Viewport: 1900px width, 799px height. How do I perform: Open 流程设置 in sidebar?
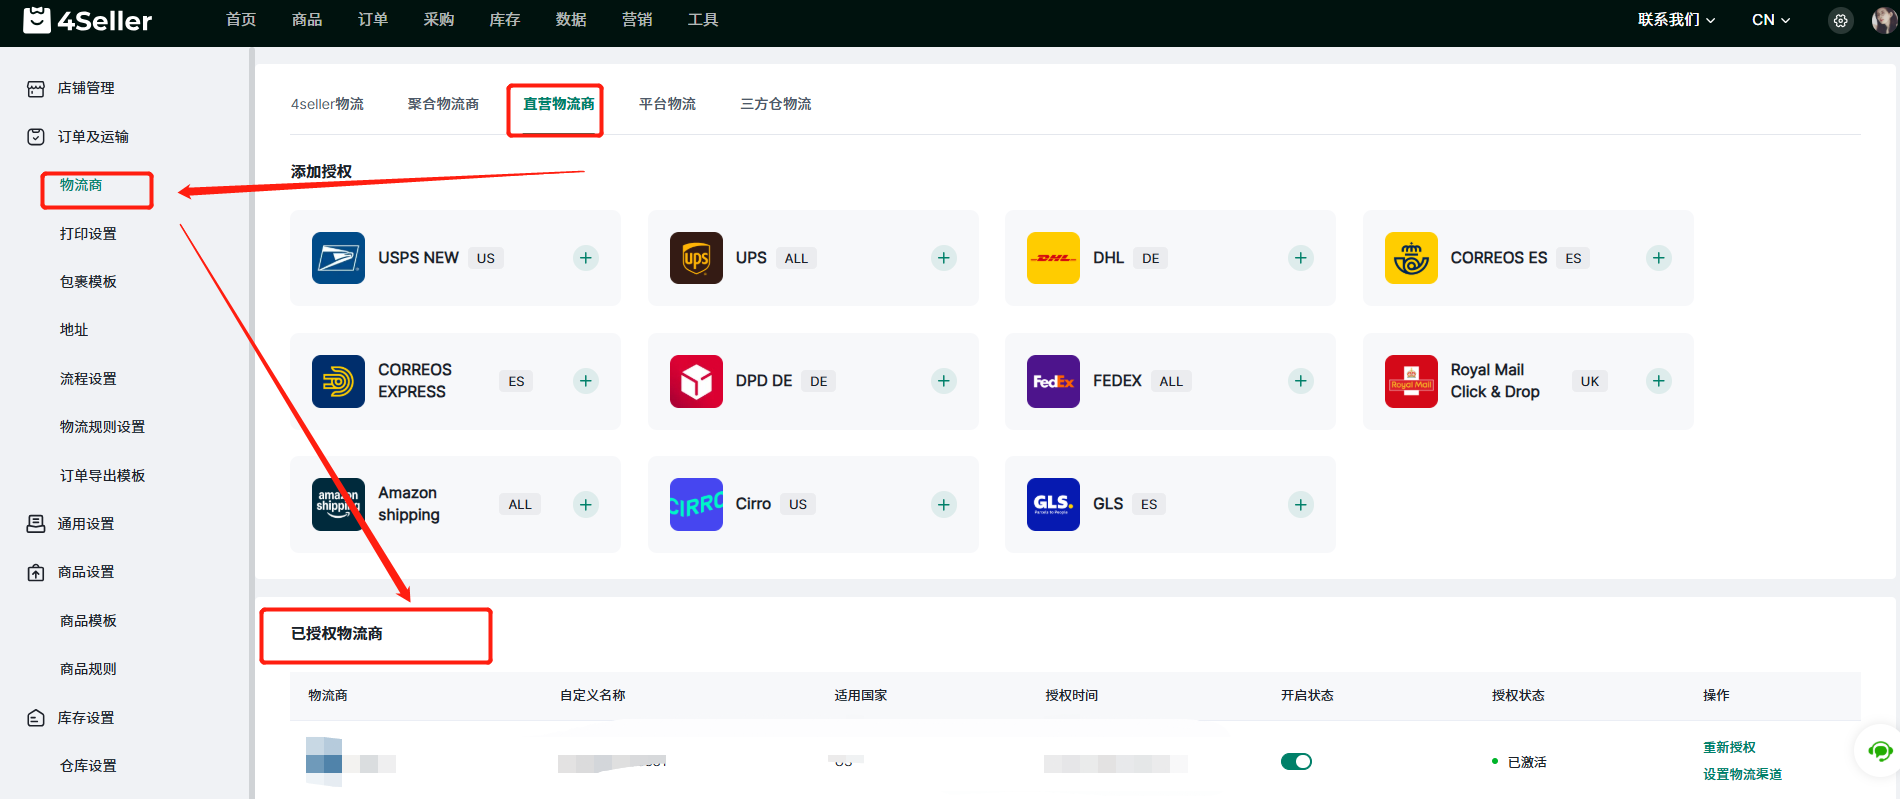click(x=88, y=379)
